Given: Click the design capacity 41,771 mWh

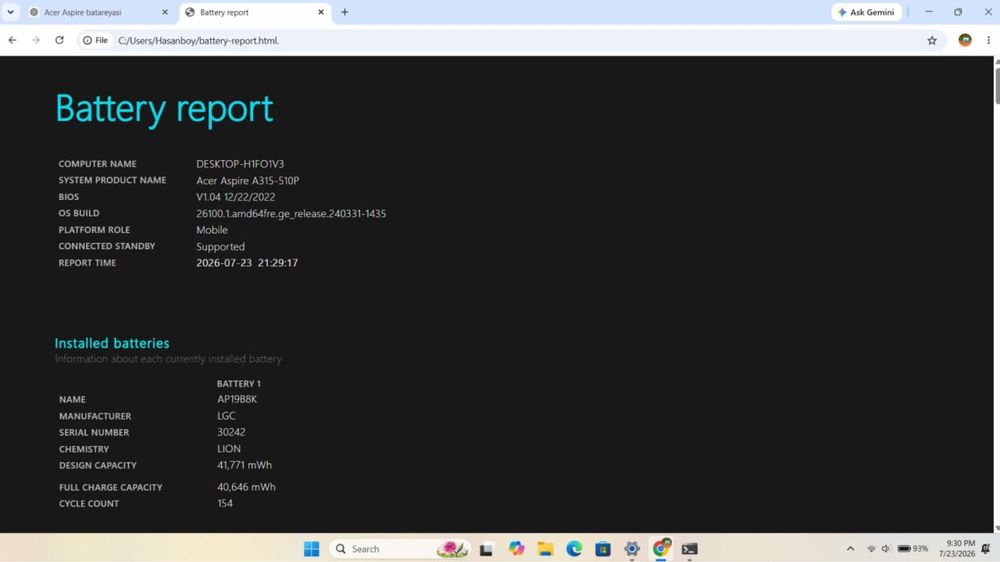Looking at the screenshot, I should (244, 465).
